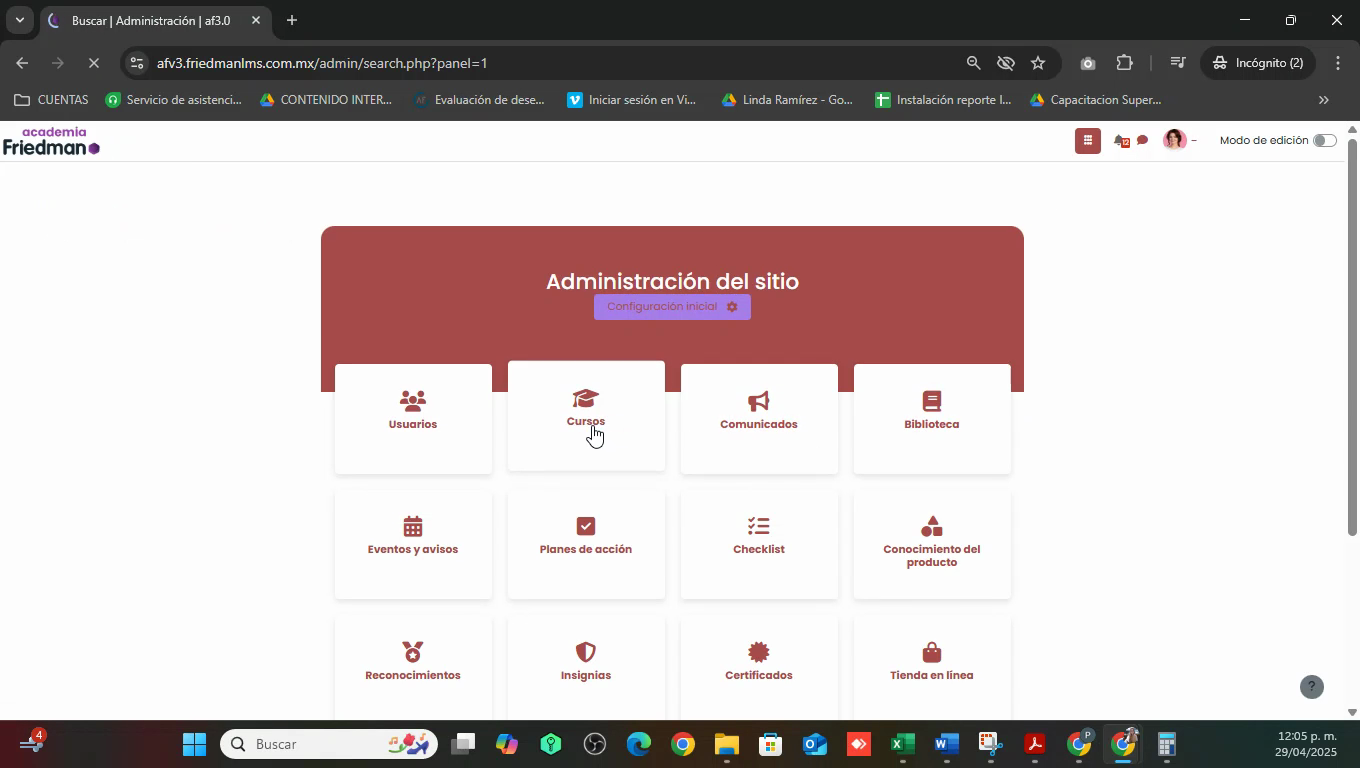
Task: Open the Comunicados megaphone card
Action: click(759, 419)
